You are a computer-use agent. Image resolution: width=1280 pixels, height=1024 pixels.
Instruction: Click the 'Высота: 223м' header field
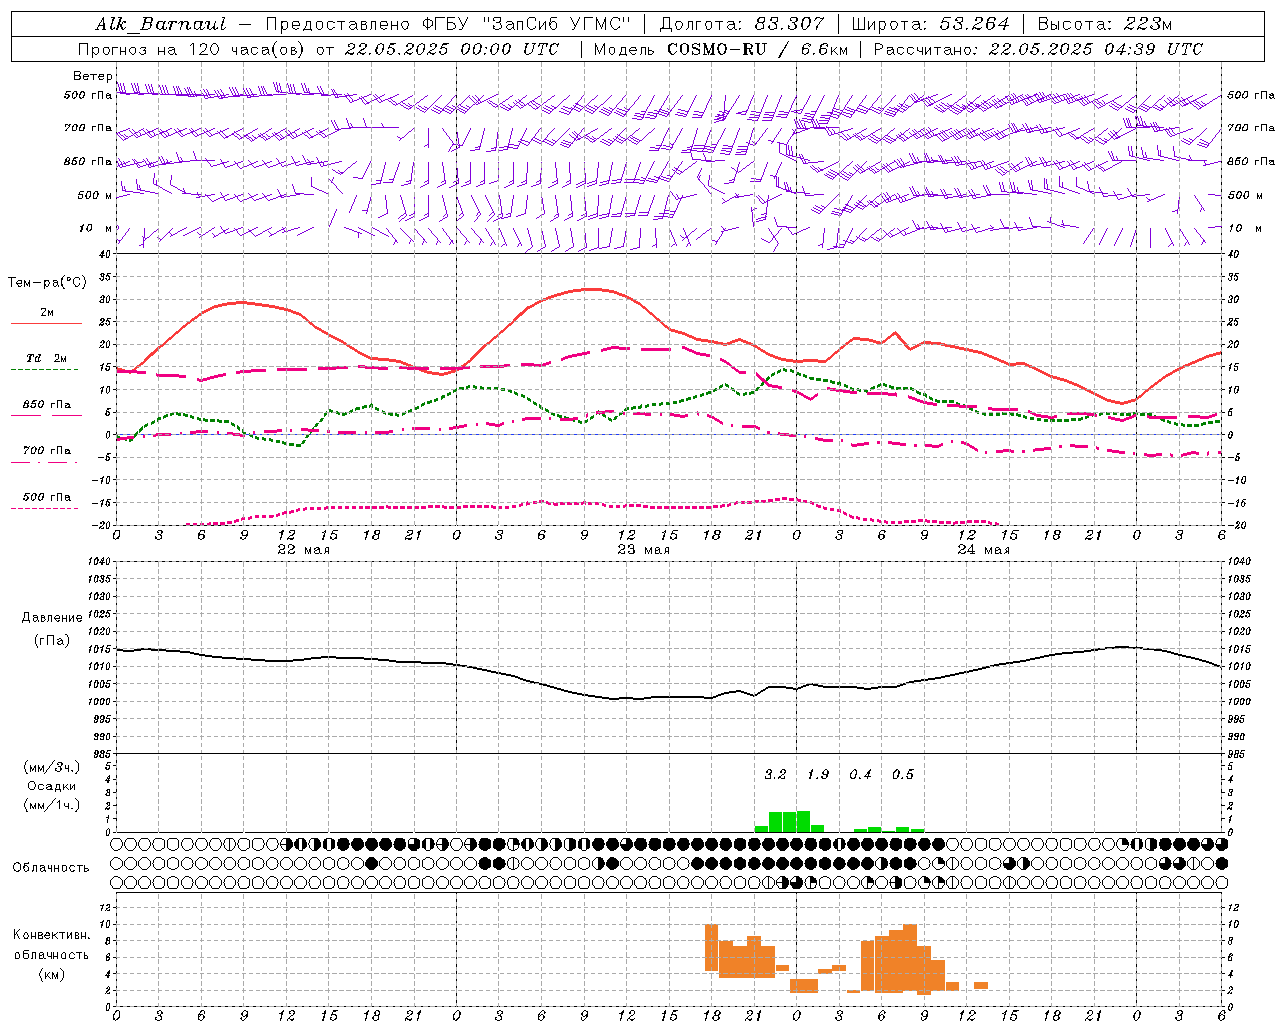tap(1105, 24)
